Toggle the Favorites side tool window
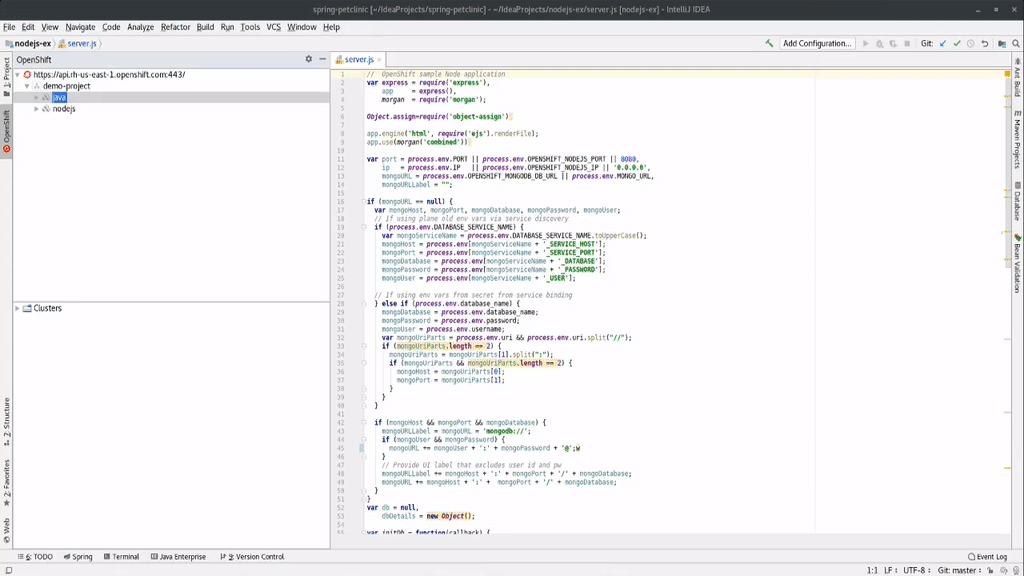The image size is (1024, 576). click(x=7, y=482)
